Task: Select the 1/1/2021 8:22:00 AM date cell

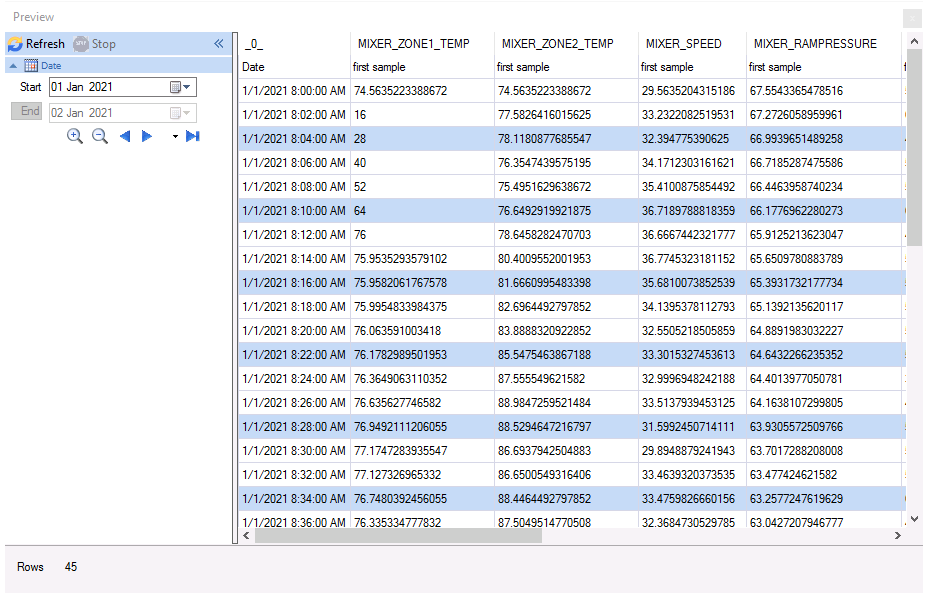Action: 294,355
